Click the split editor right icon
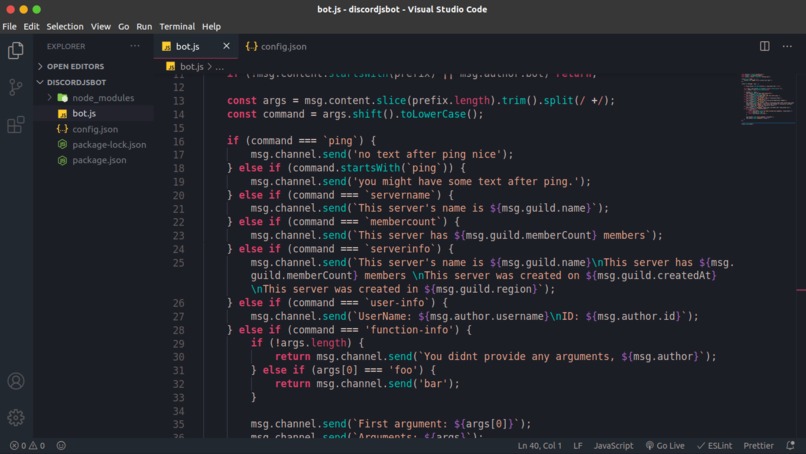Screen dimensions: 806x454 coord(764,46)
